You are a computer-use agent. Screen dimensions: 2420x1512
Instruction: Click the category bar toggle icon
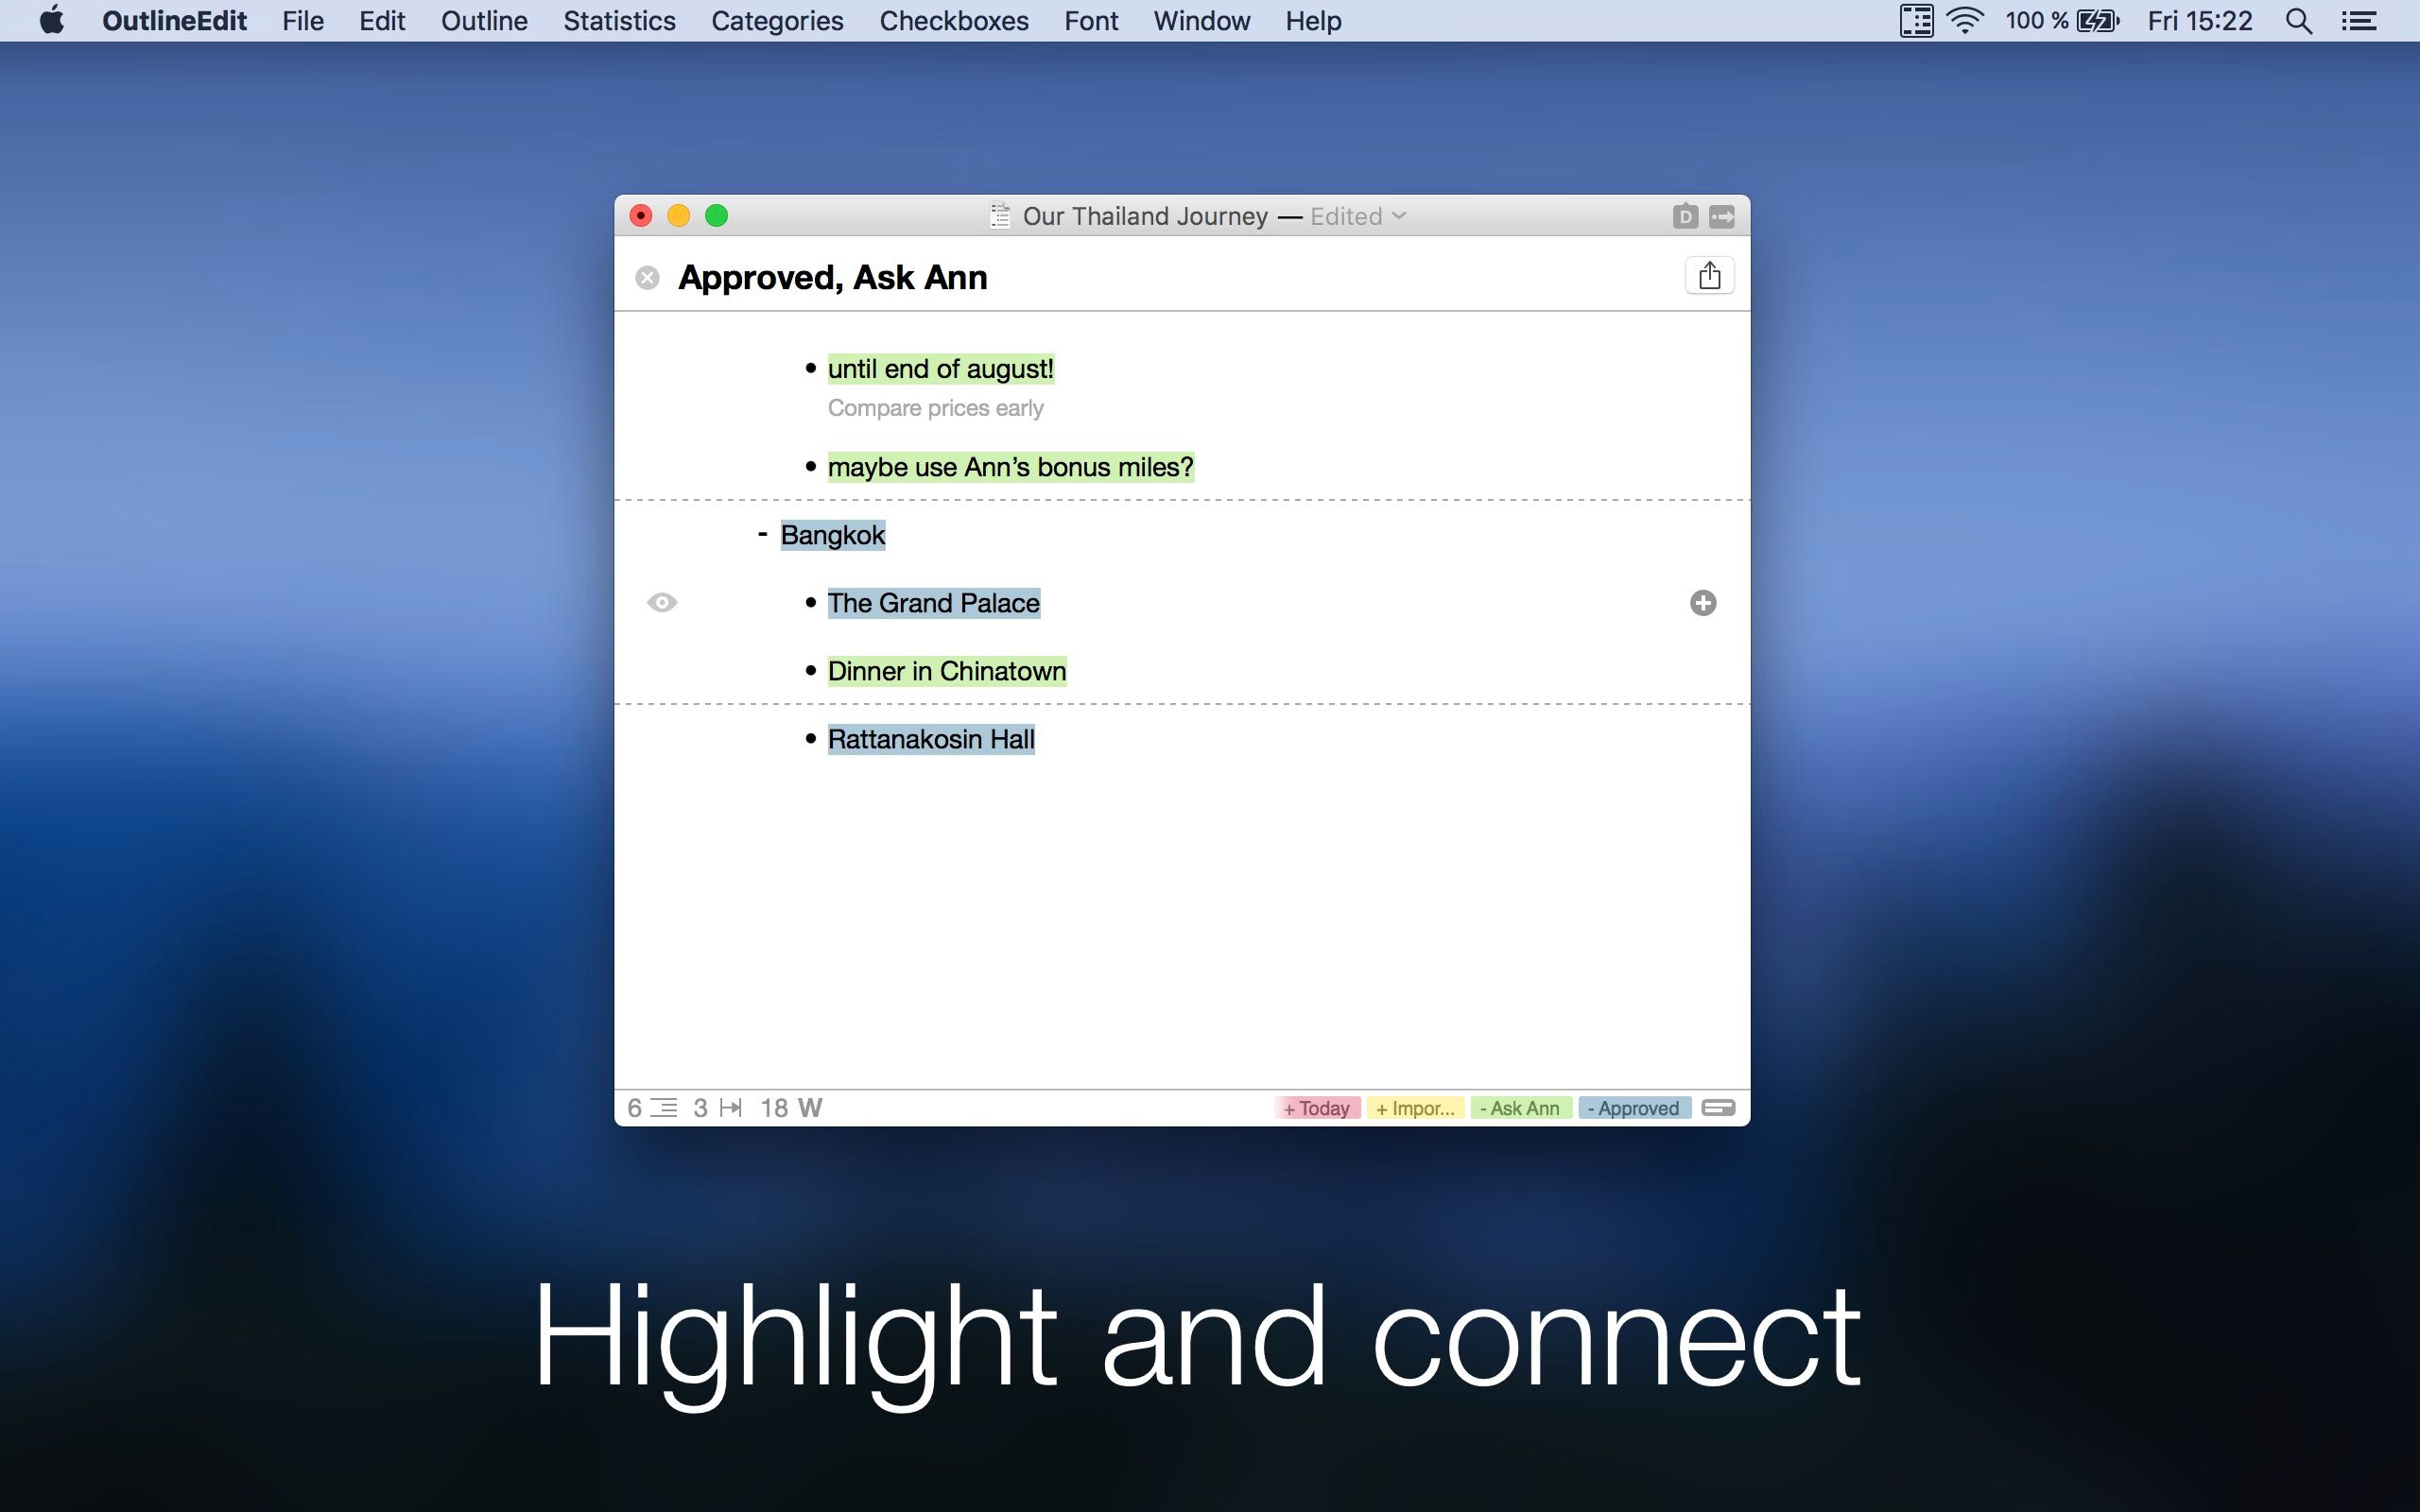(1718, 1108)
